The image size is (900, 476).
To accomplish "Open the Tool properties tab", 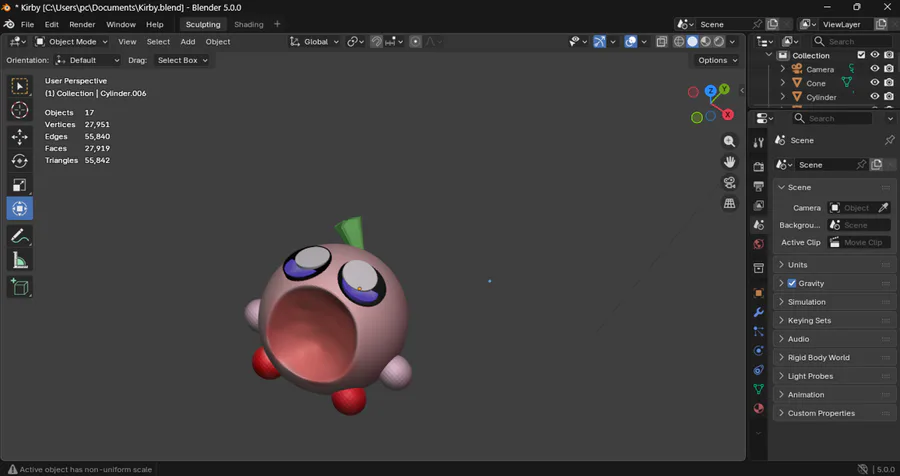I will click(x=758, y=142).
